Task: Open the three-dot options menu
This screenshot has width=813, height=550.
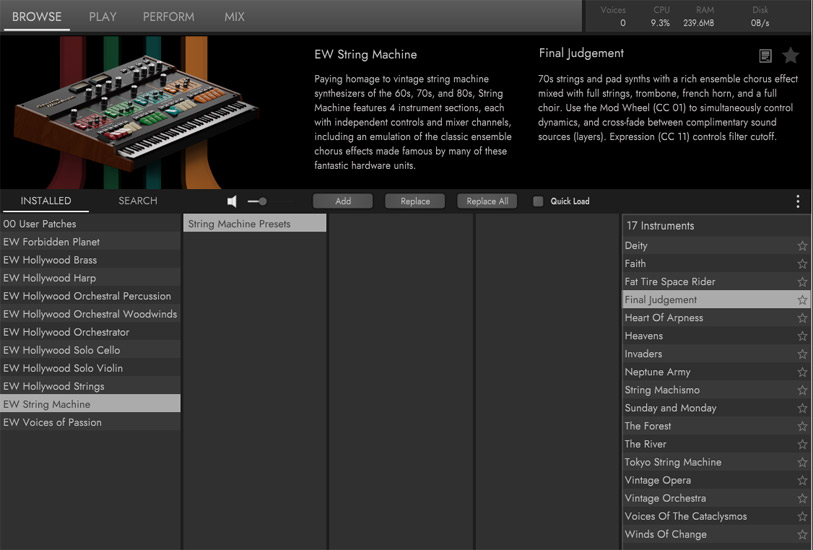Action: click(x=797, y=201)
